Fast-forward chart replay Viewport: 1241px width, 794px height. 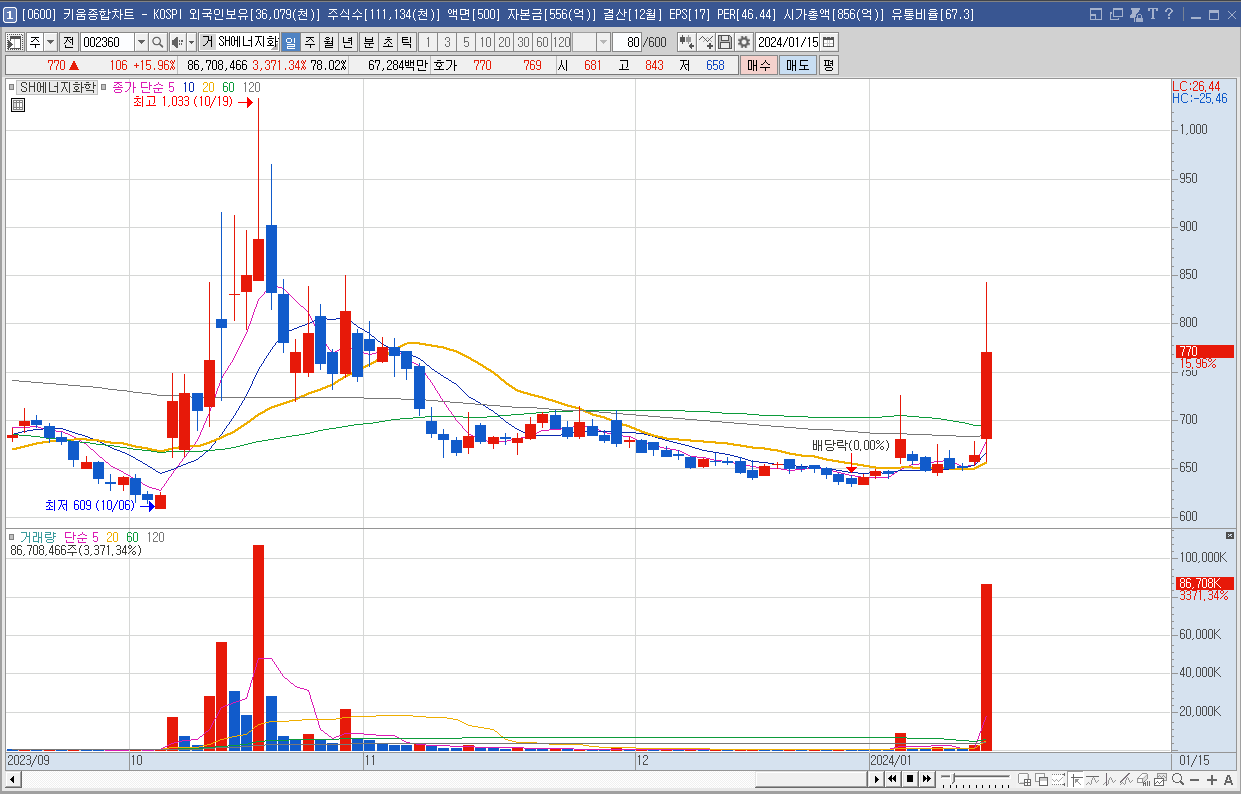point(926,779)
